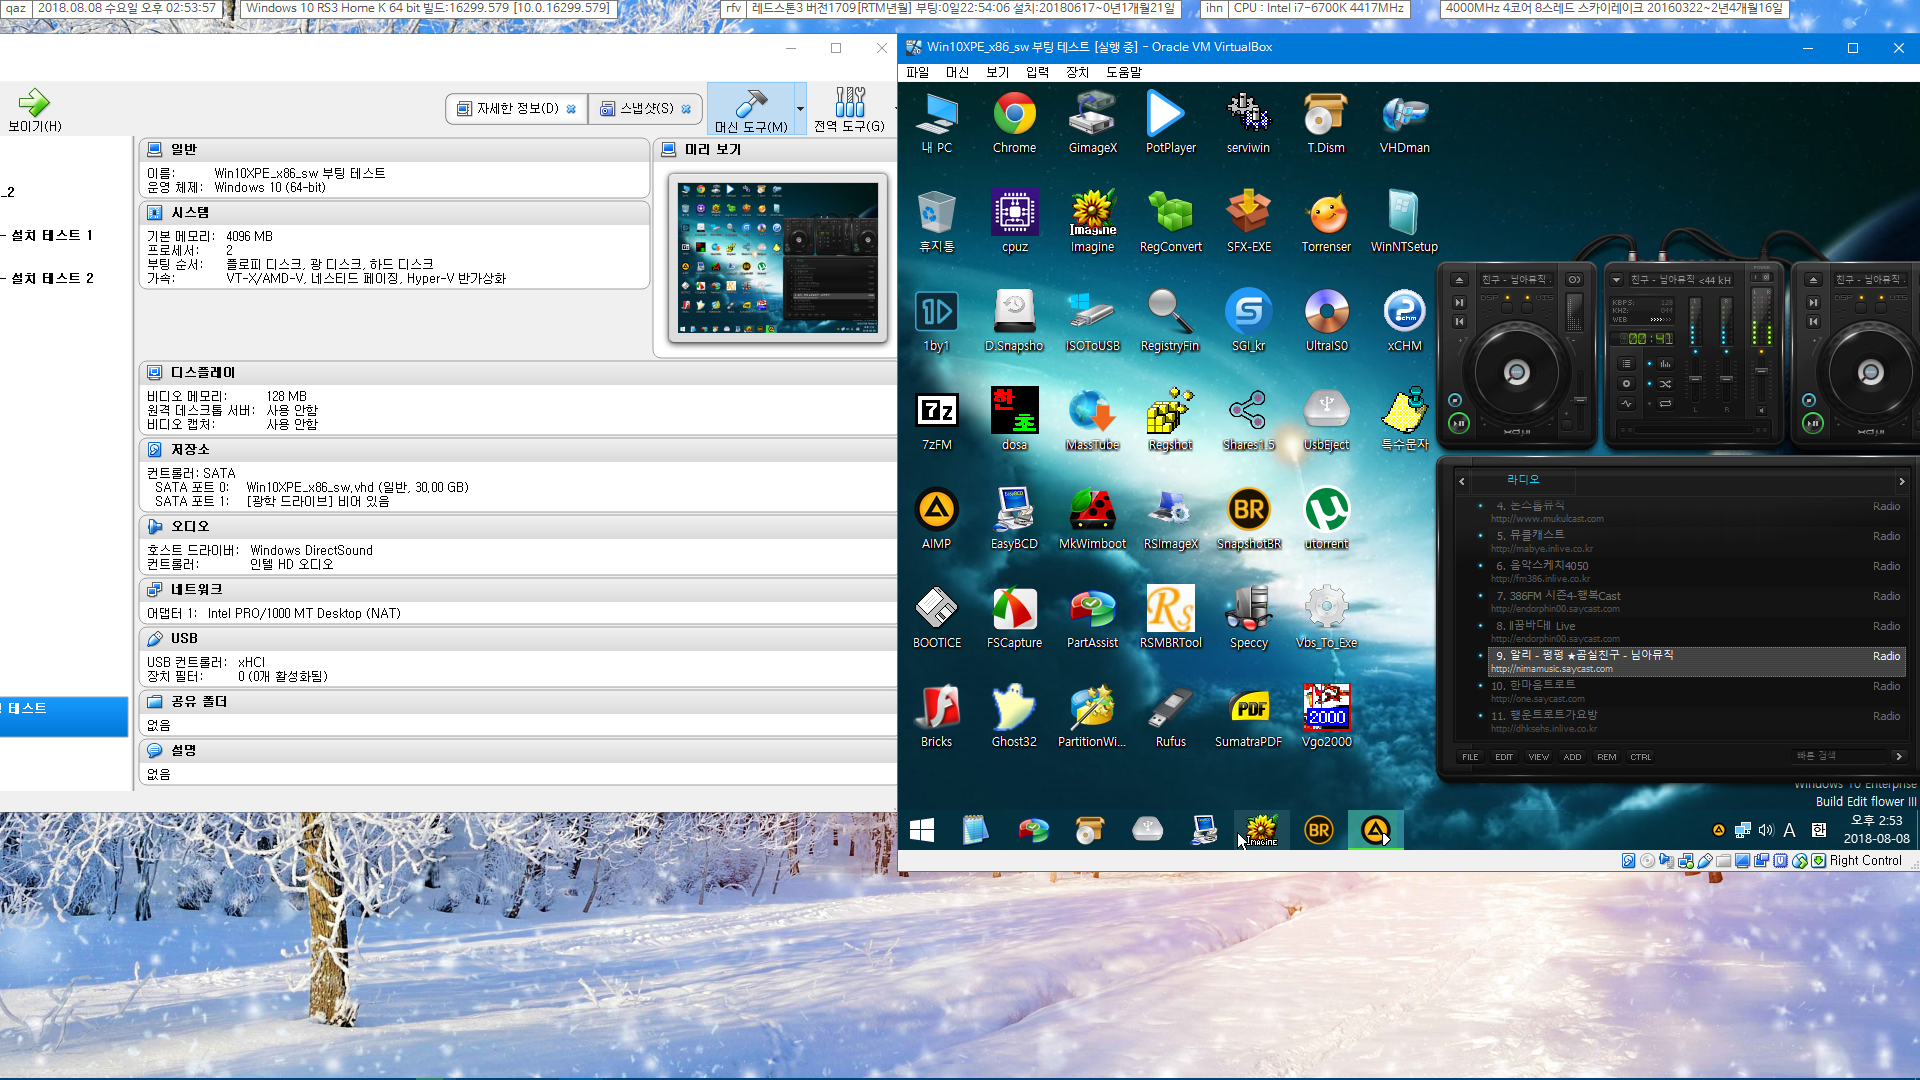The width and height of the screenshot is (1920, 1080).
Task: Click 자세한 정보 details button
Action: pos(513,109)
